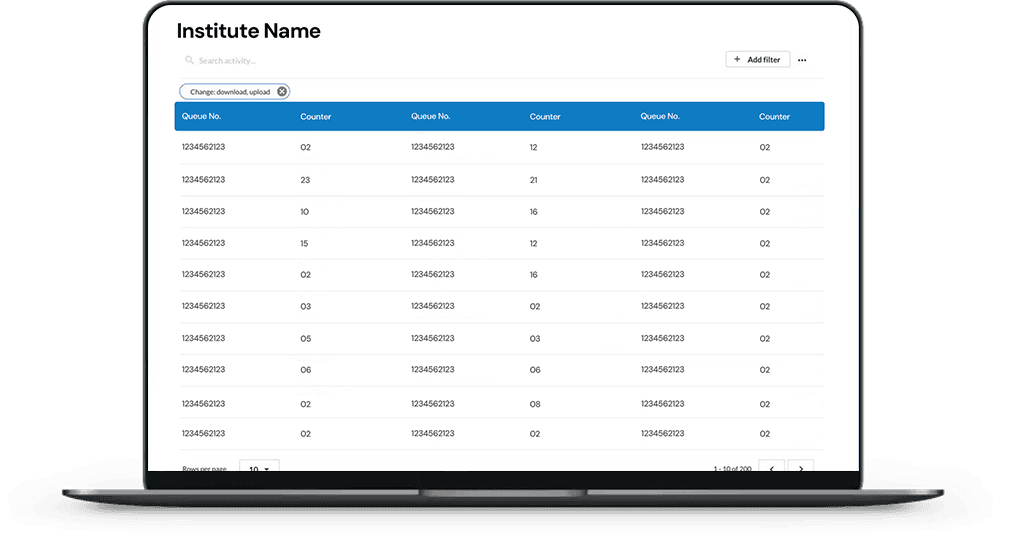This screenshot has height=538, width=1015.
Task: Click the queue number paired with counter 23
Action: (203, 179)
